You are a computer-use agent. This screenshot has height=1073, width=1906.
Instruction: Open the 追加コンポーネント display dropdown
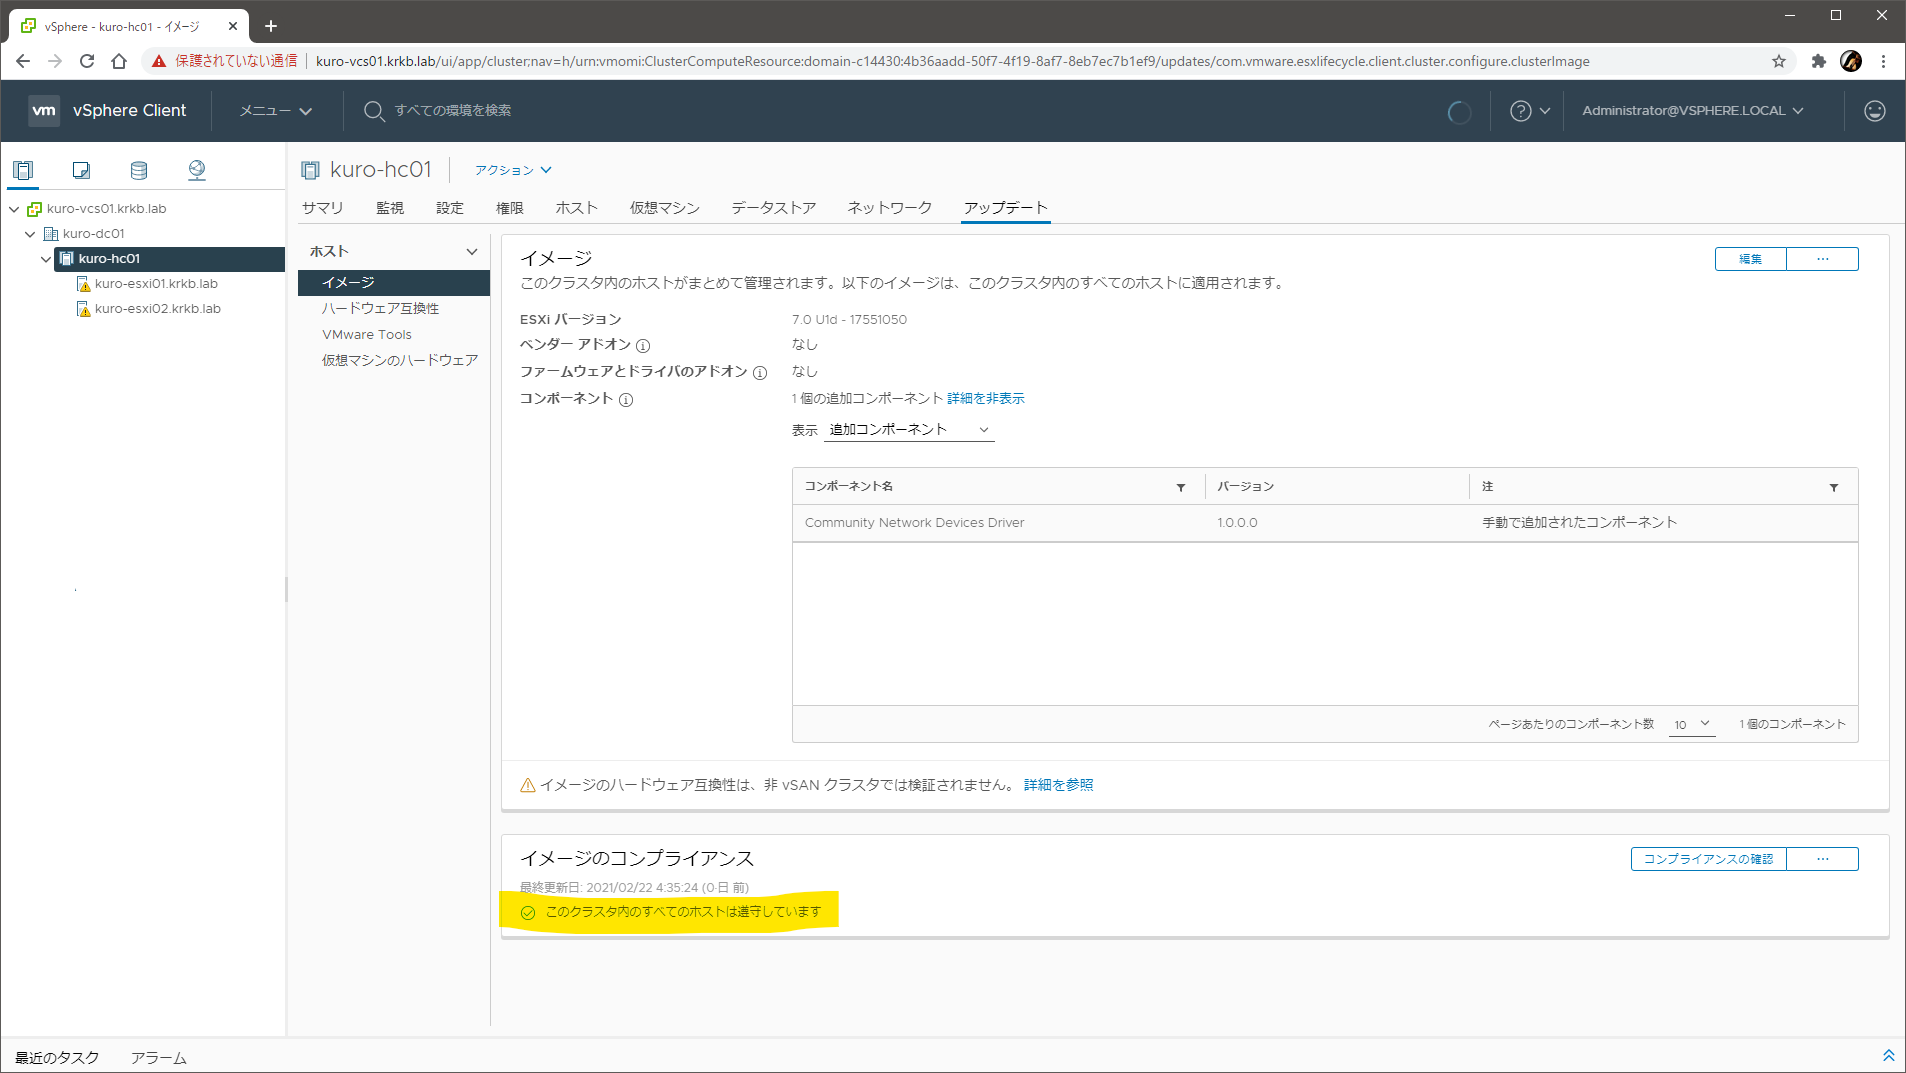pos(908,430)
